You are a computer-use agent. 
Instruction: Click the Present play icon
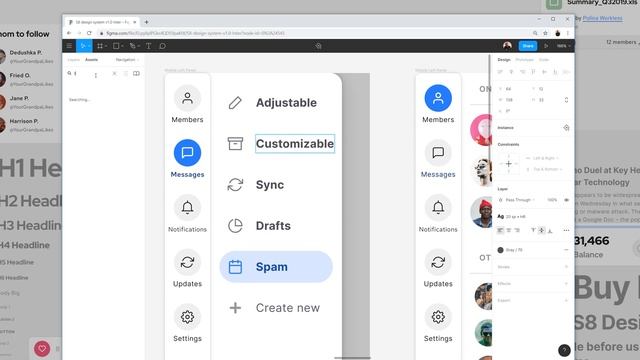[x=546, y=46]
